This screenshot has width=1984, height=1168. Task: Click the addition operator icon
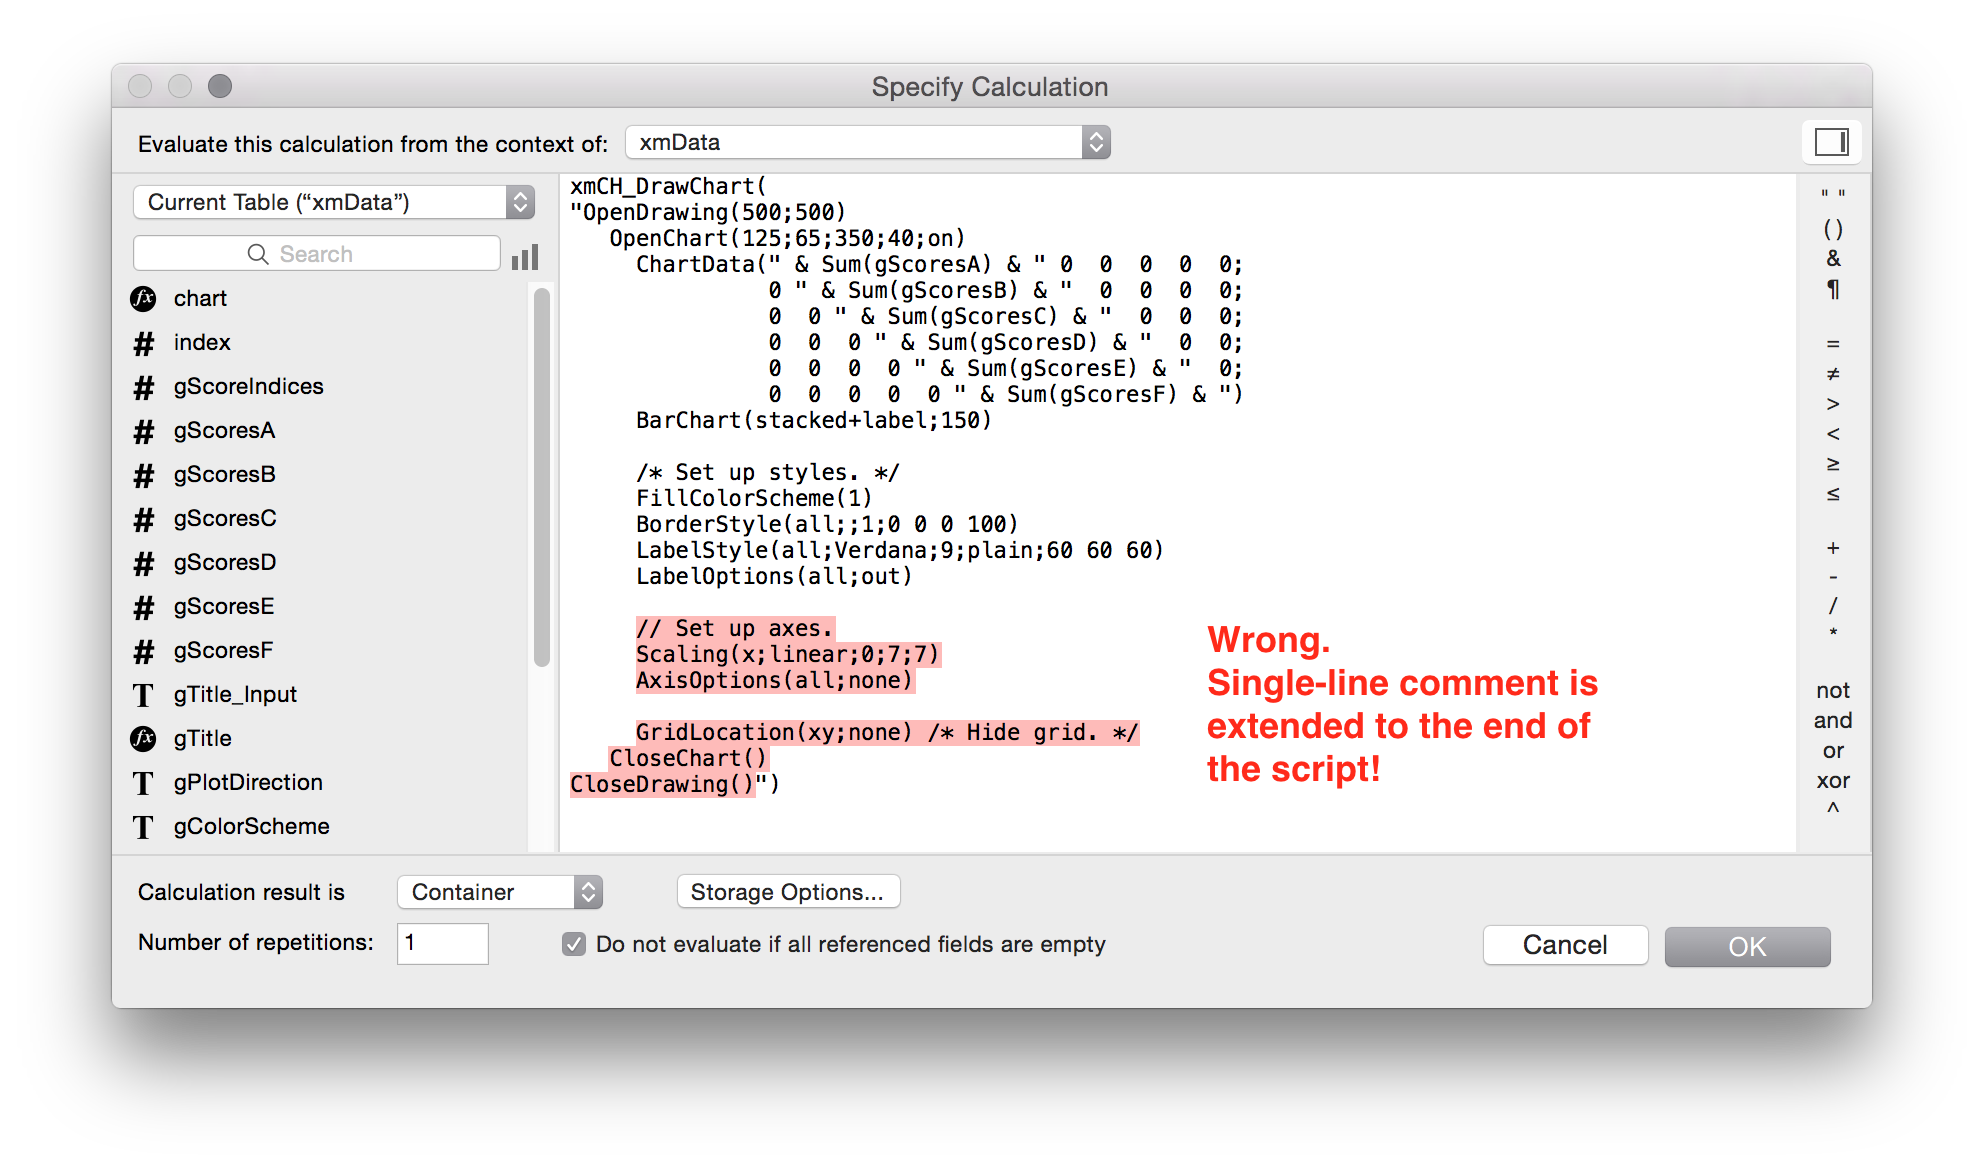pos(1830,548)
